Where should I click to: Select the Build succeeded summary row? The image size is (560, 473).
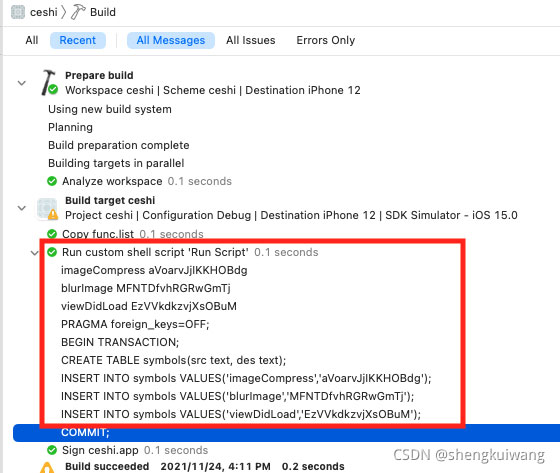click(205, 467)
